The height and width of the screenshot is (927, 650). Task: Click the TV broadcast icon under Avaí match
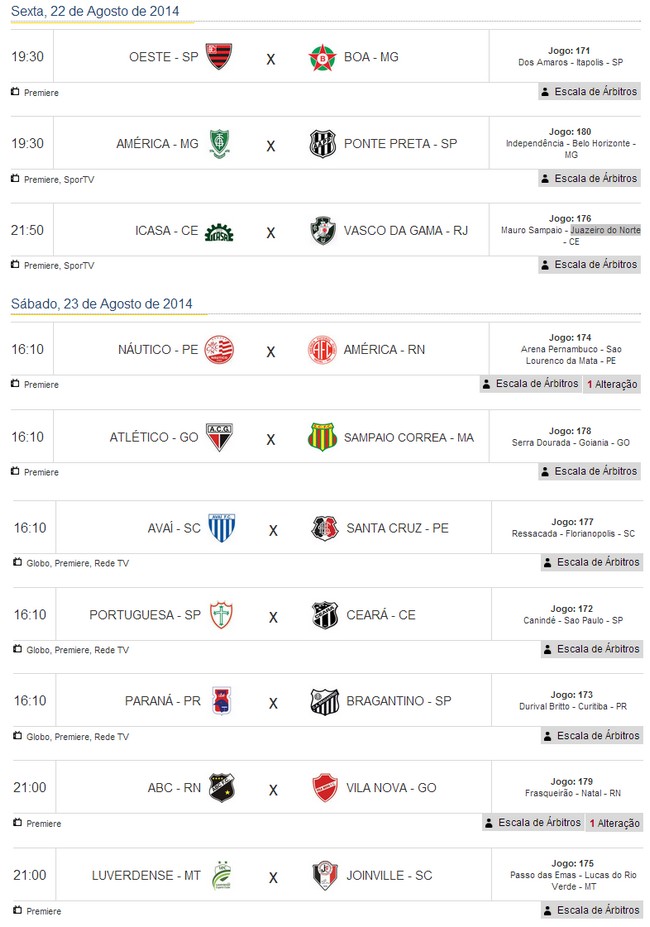click(17, 563)
